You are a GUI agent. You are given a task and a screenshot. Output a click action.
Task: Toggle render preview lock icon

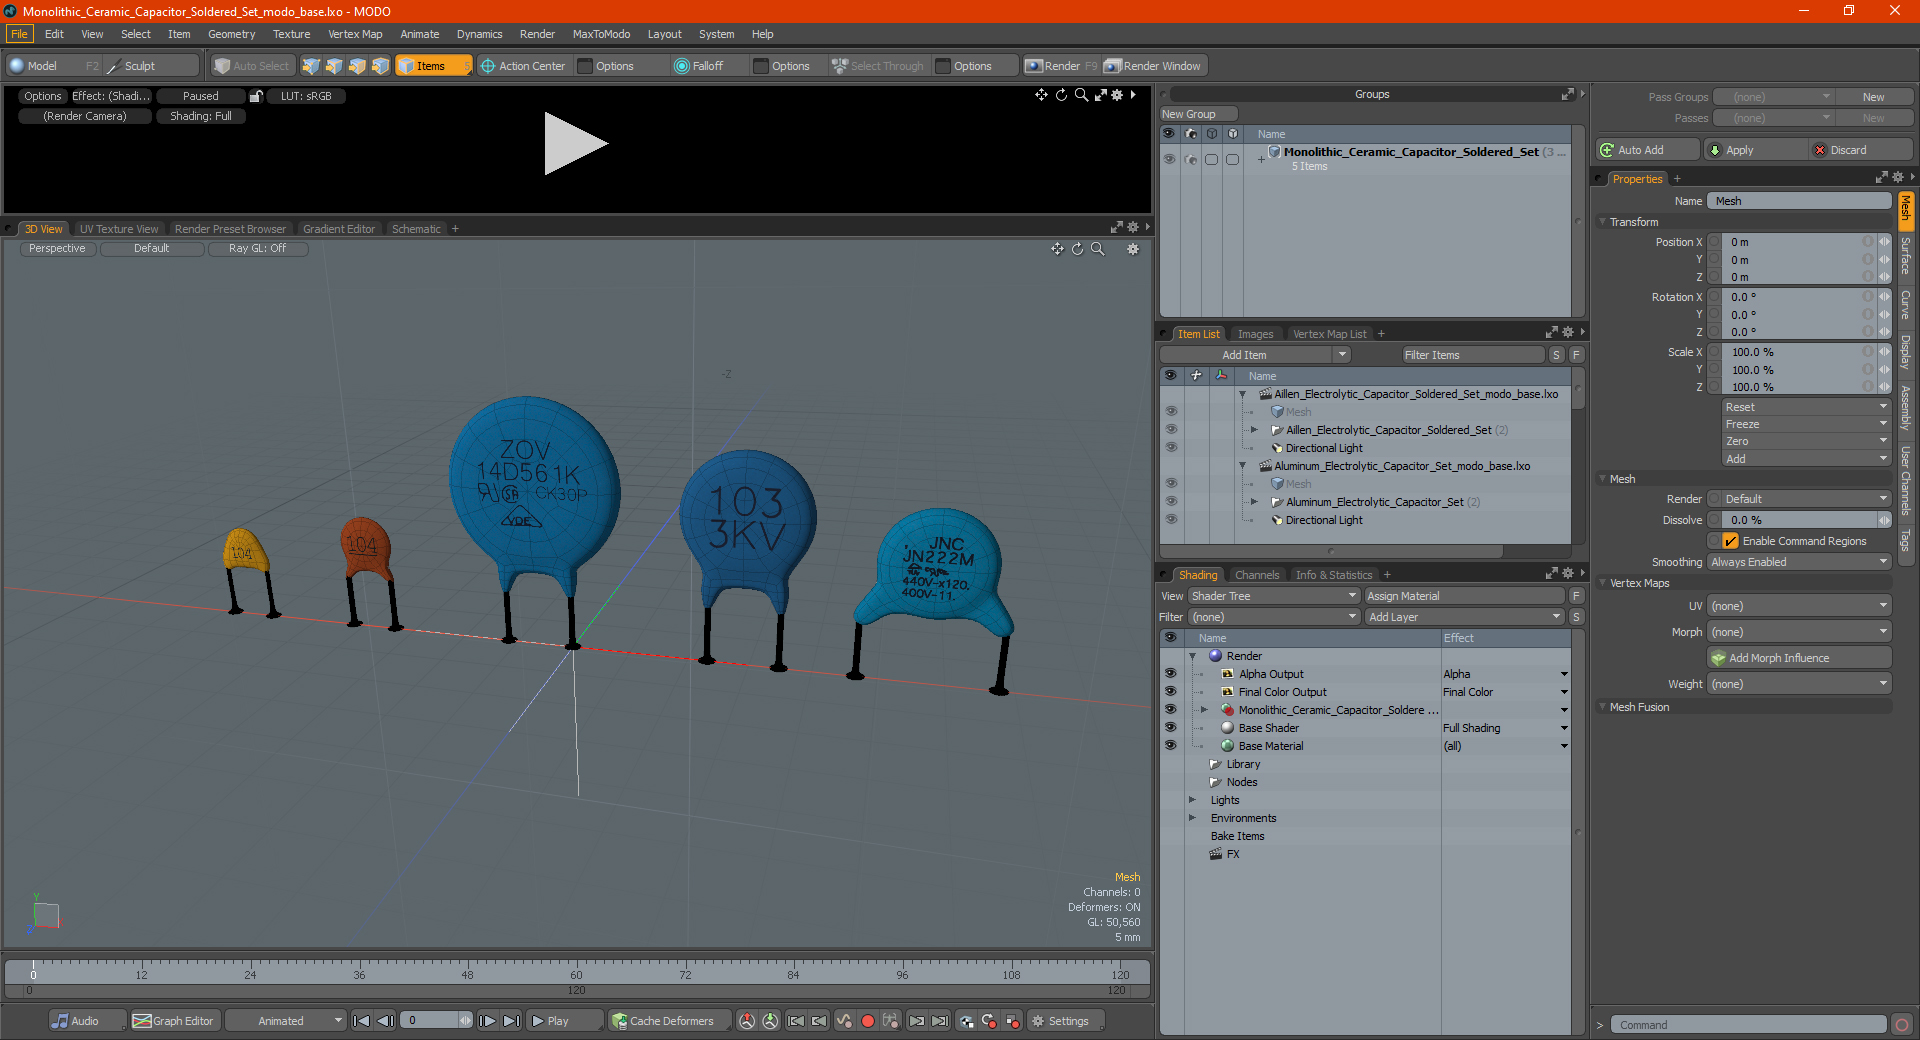[x=256, y=96]
